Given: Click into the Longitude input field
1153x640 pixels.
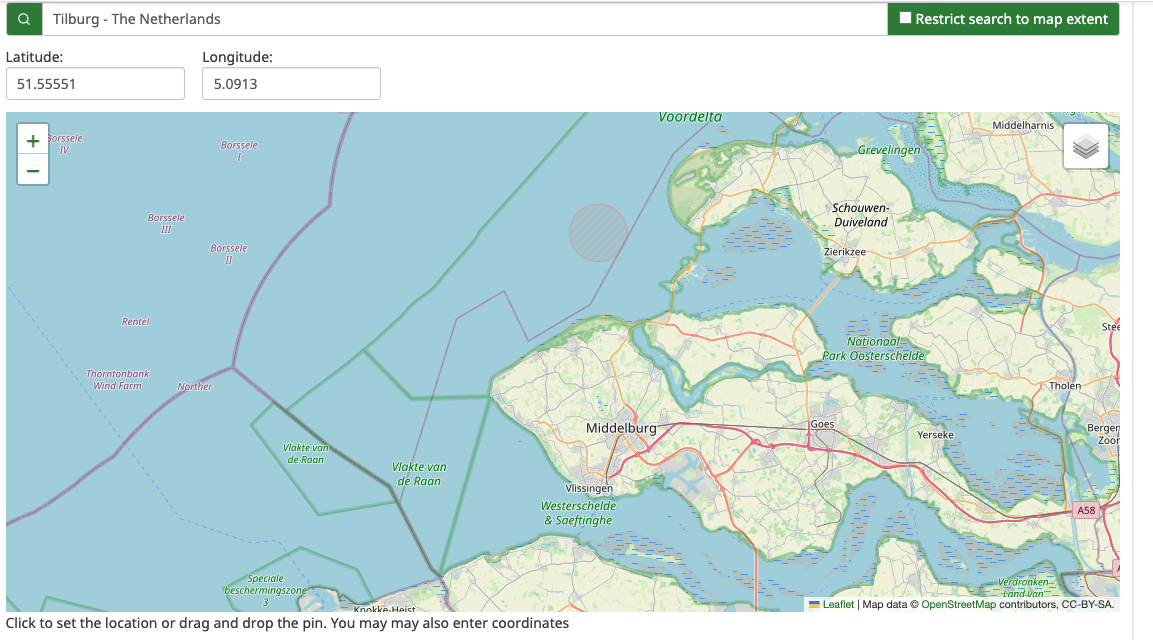Looking at the screenshot, I should pos(291,84).
